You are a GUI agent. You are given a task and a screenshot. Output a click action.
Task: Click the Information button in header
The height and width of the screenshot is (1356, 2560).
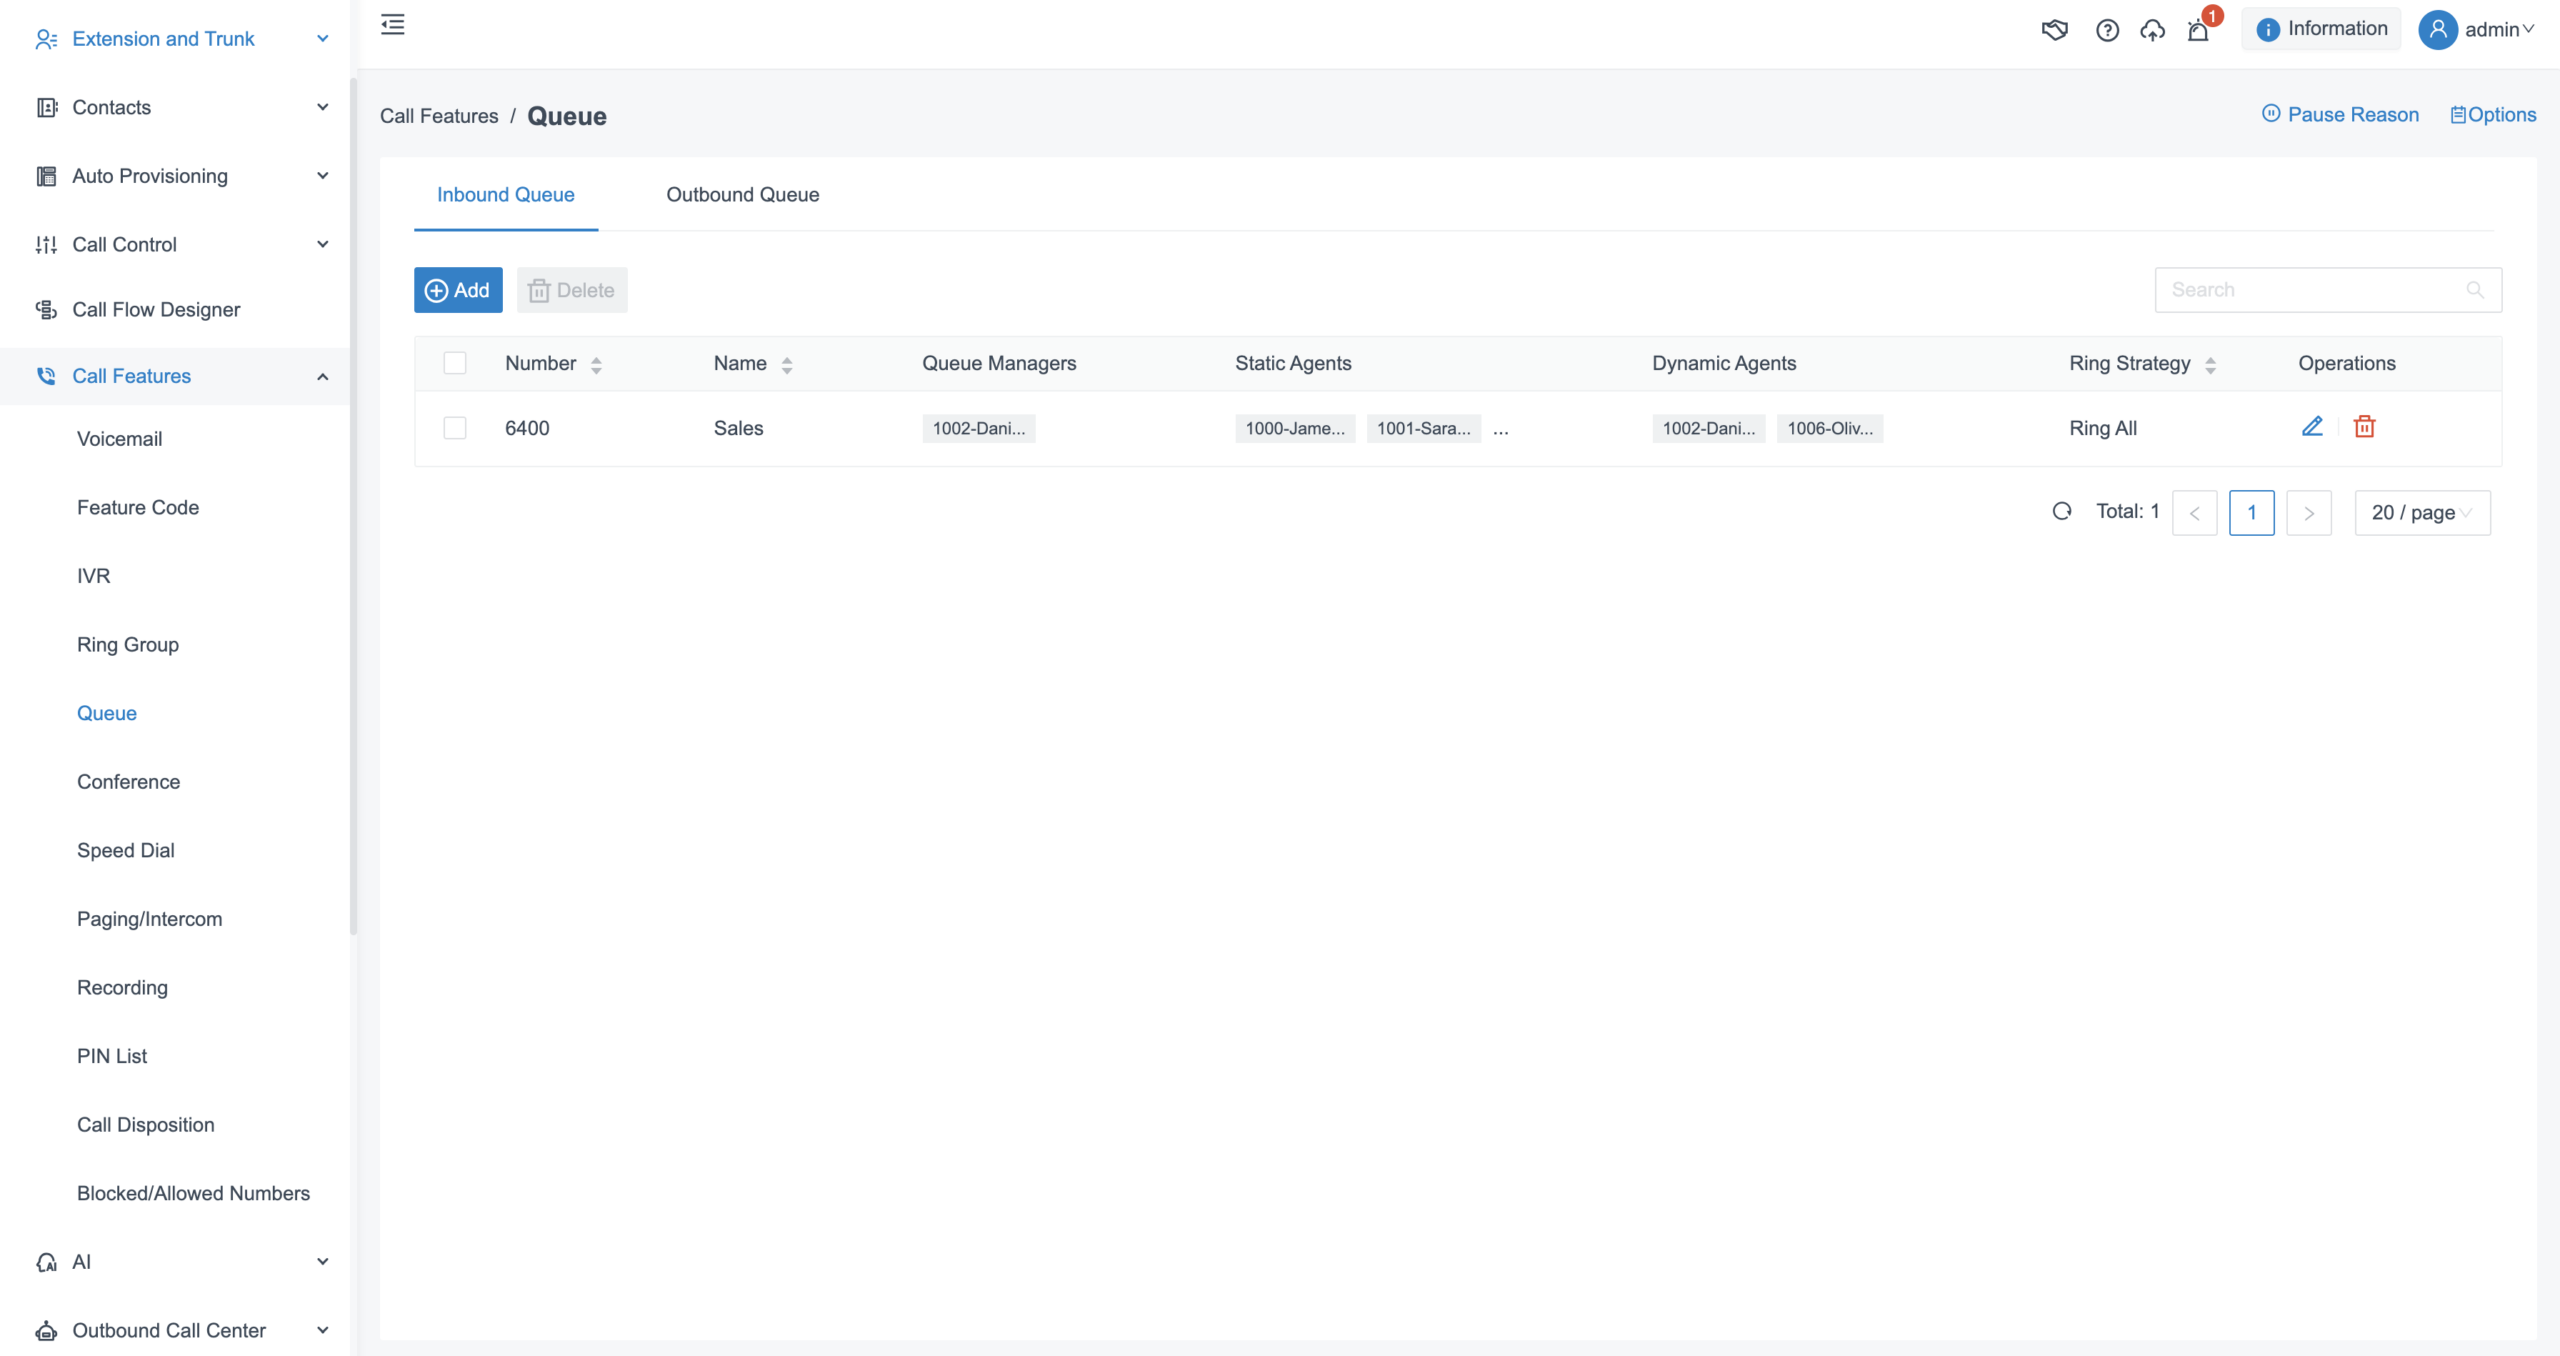[x=2321, y=29]
